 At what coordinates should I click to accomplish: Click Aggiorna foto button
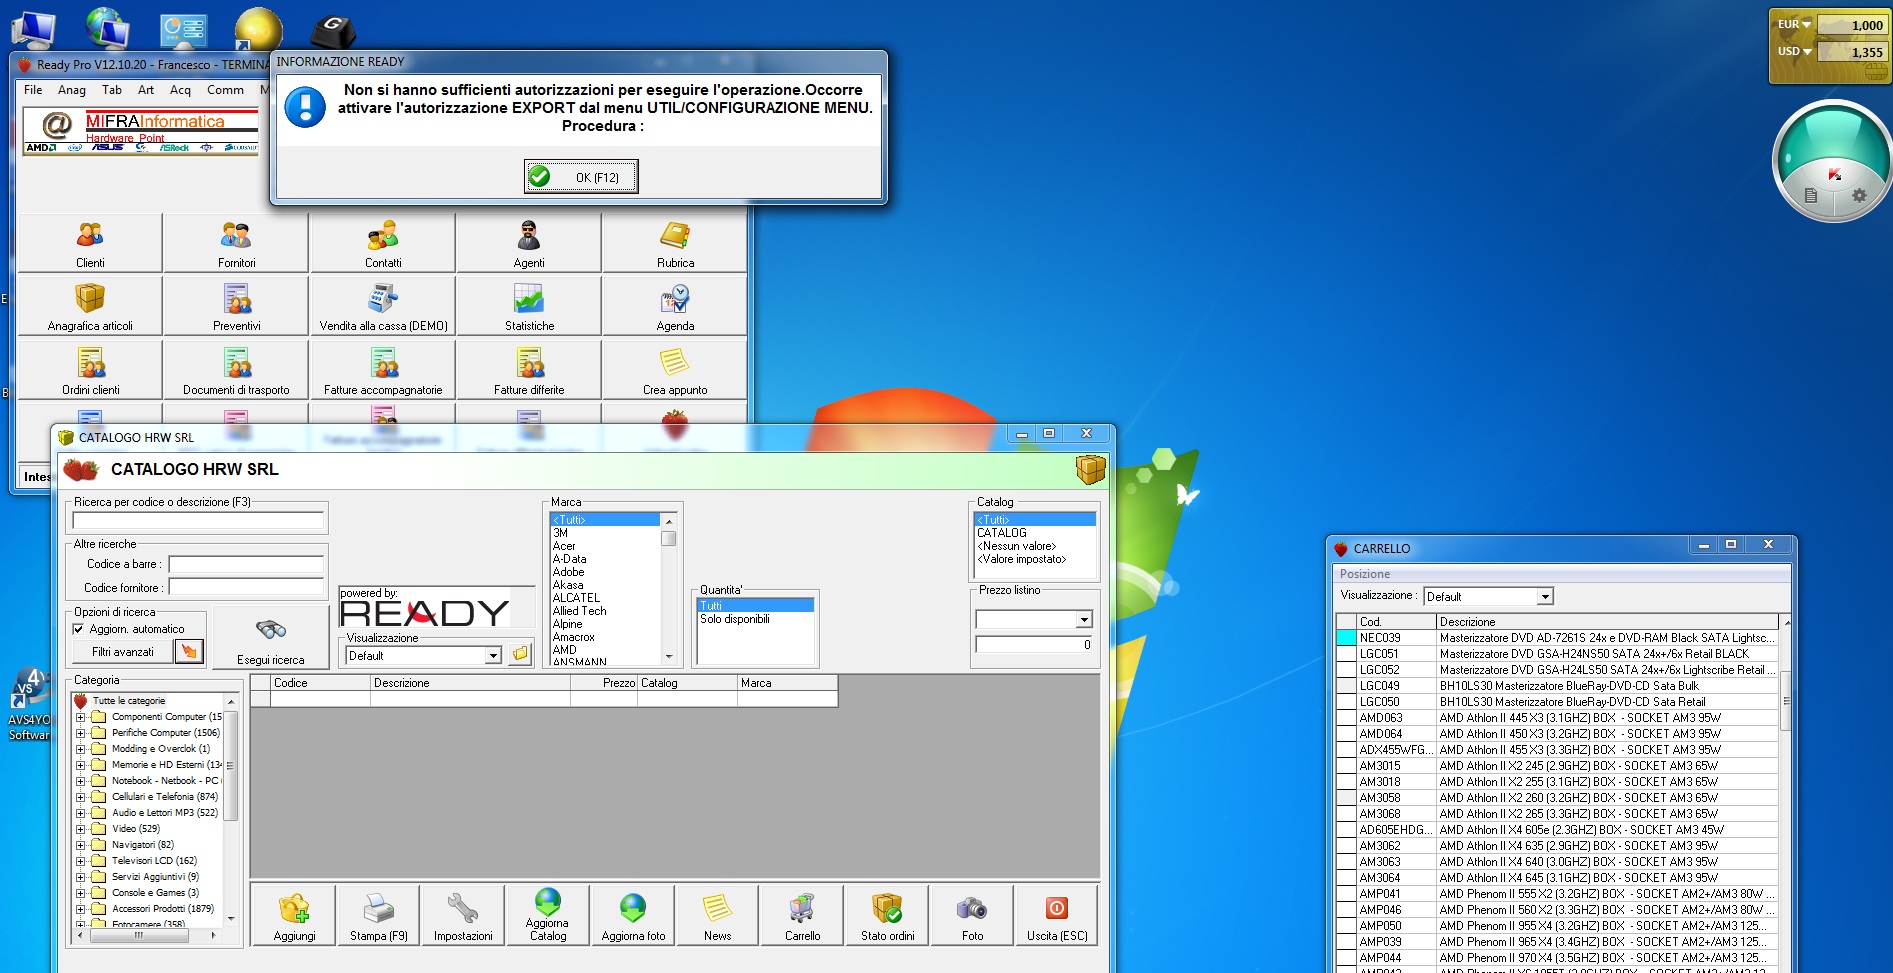pyautogui.click(x=633, y=916)
